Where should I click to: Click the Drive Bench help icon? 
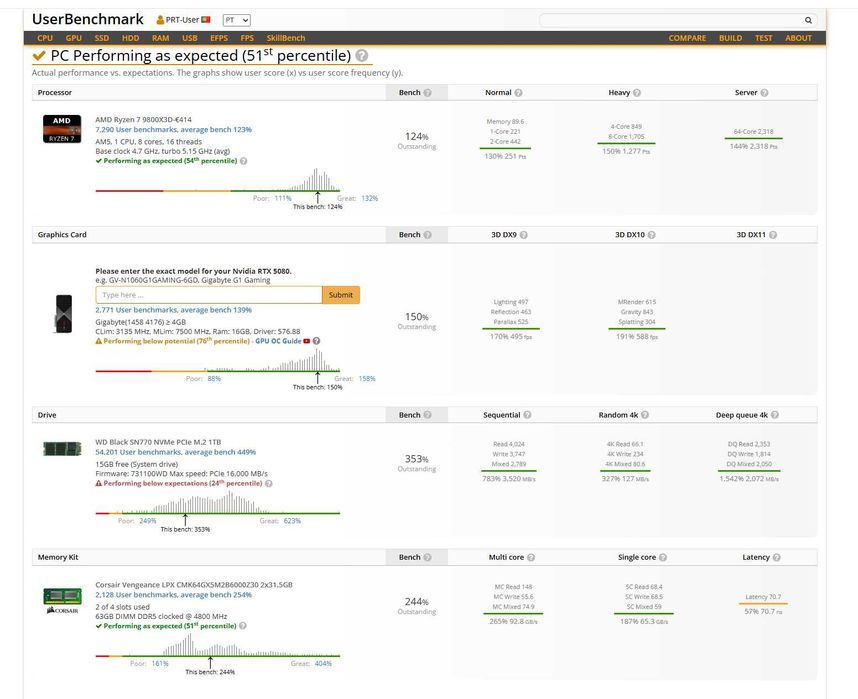427,415
